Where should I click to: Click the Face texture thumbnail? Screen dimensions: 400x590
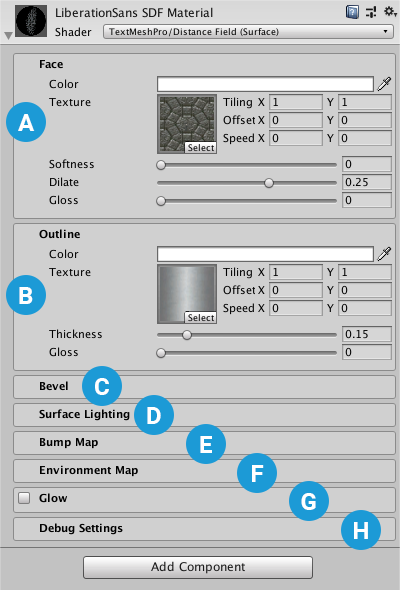[x=187, y=124]
